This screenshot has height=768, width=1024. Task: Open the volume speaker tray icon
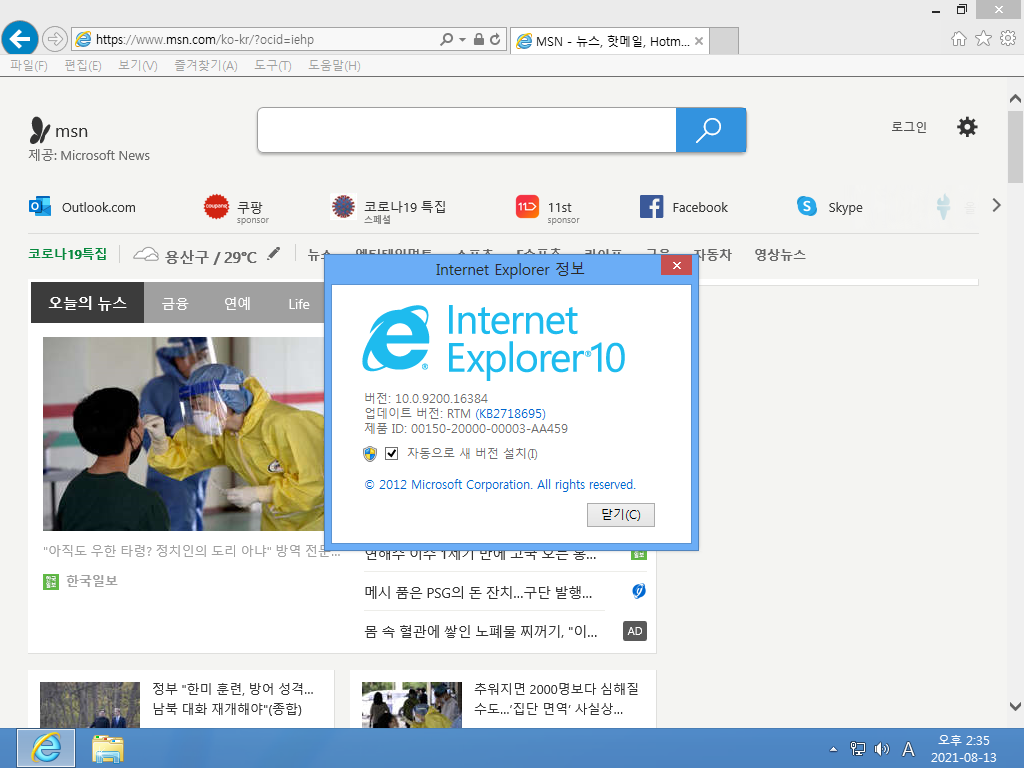coord(882,749)
